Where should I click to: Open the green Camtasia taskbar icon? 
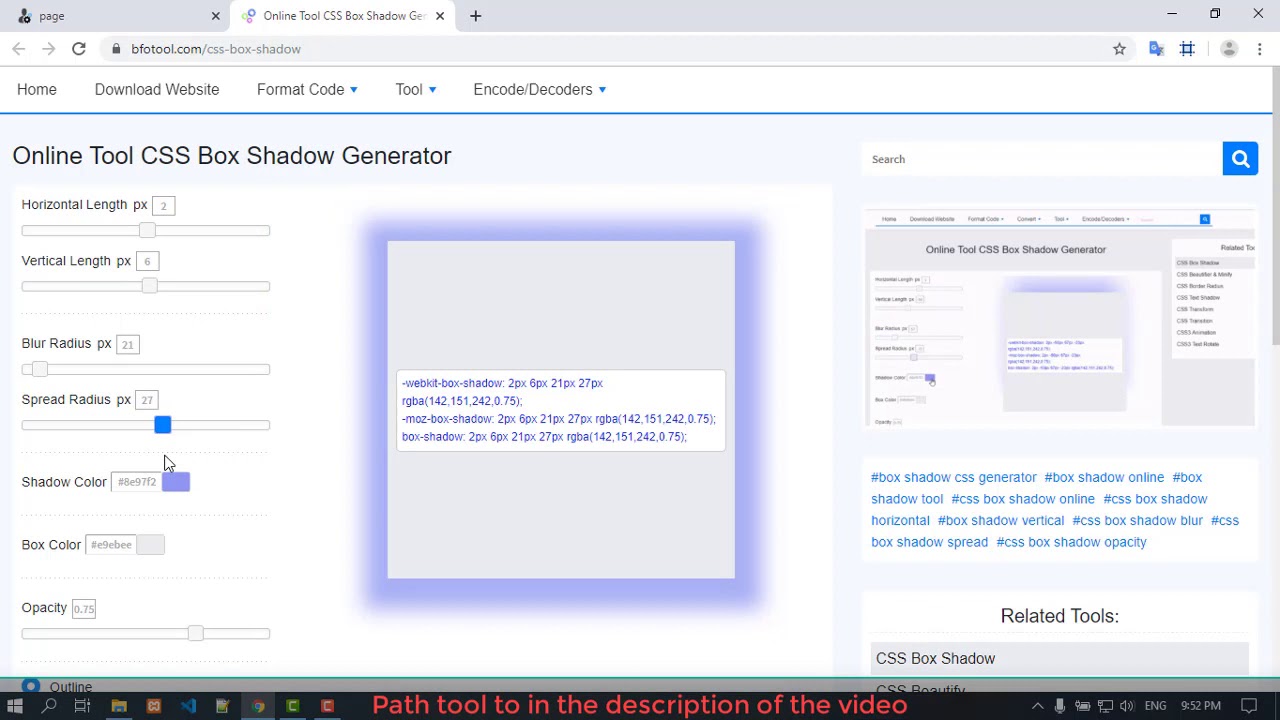293,706
